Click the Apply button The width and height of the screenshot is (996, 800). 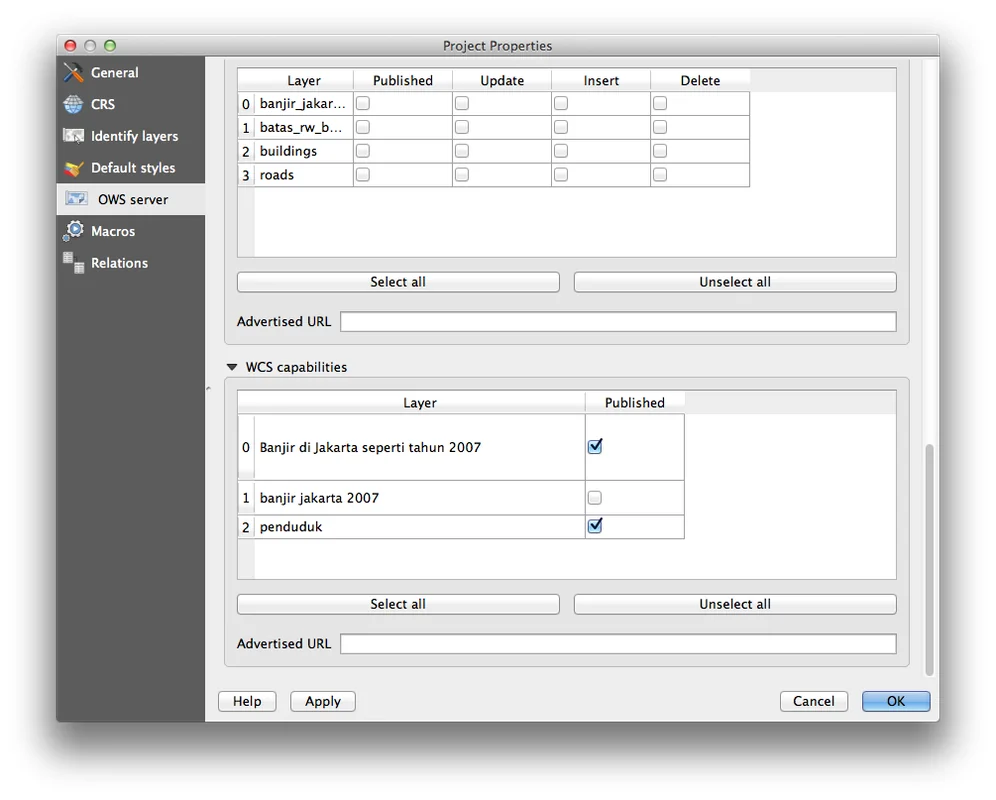323,701
